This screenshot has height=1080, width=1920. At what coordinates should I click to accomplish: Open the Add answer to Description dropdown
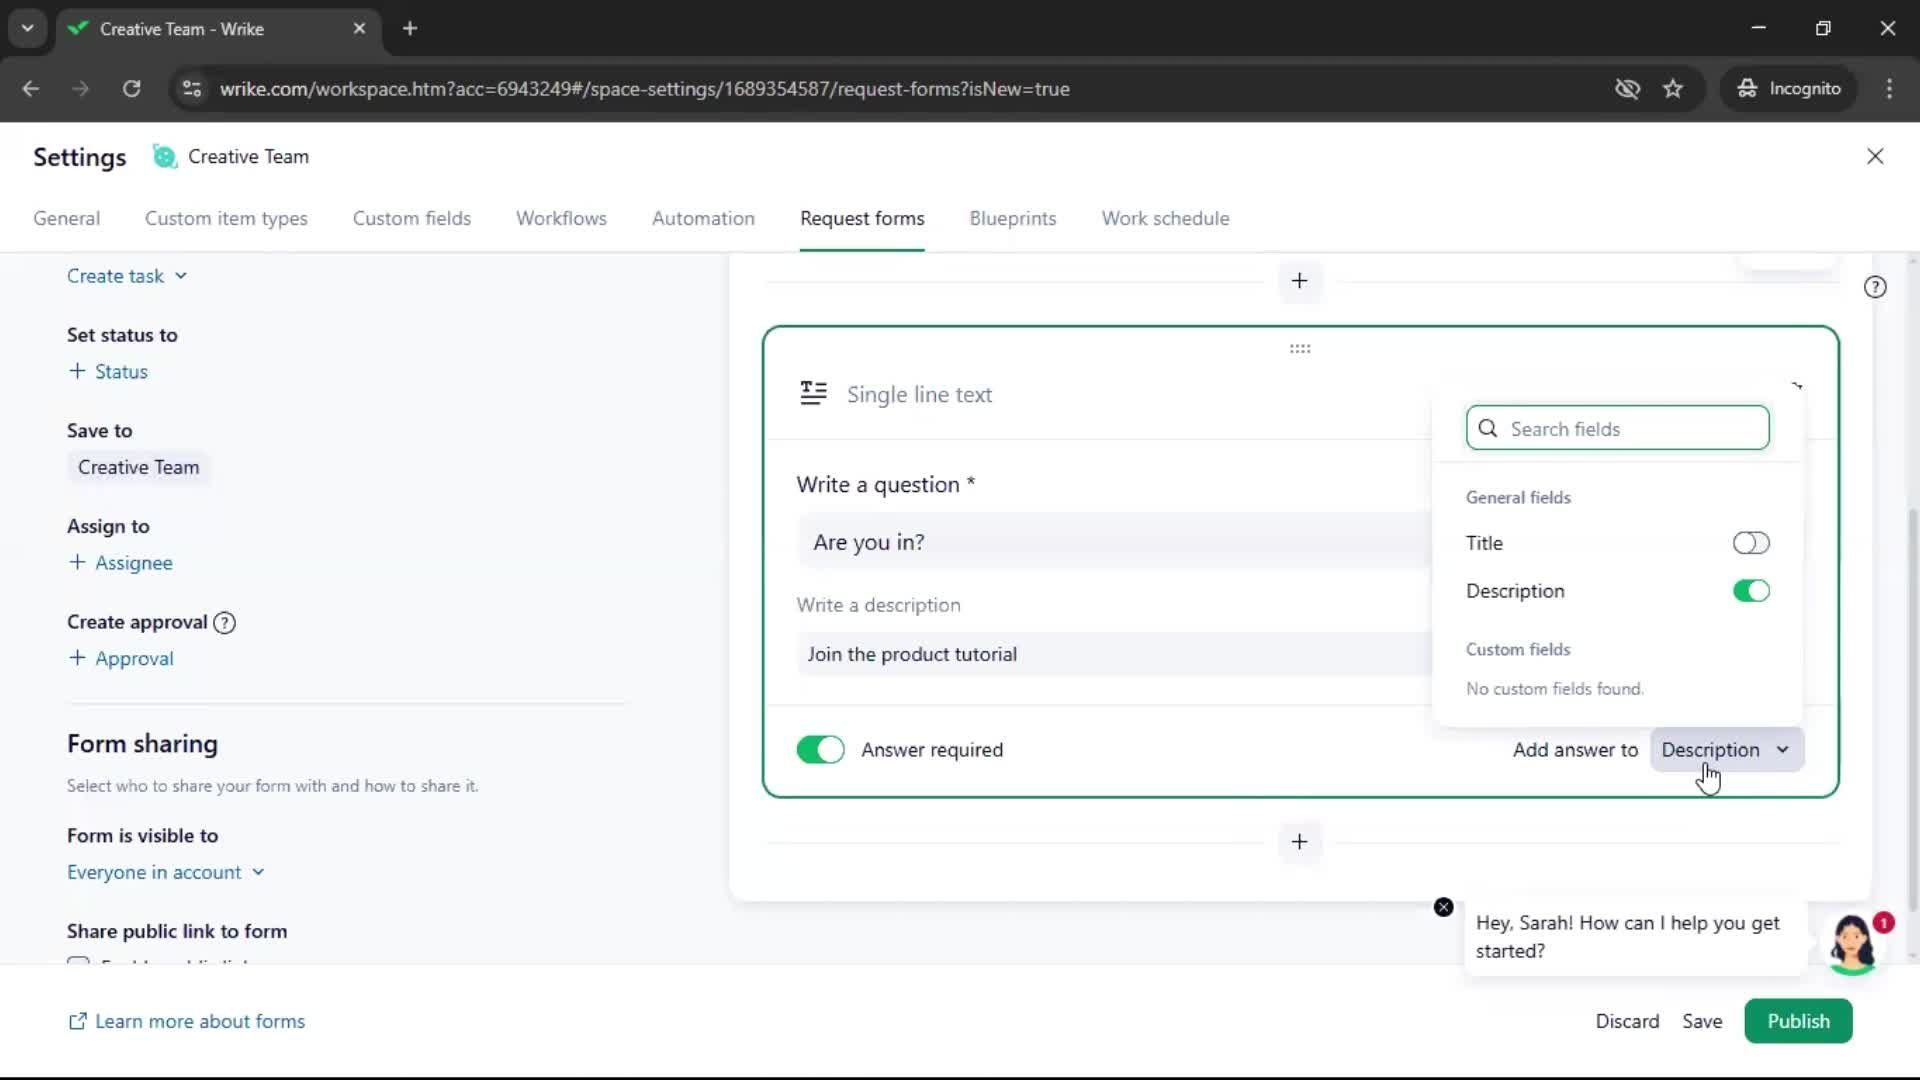click(x=1727, y=750)
